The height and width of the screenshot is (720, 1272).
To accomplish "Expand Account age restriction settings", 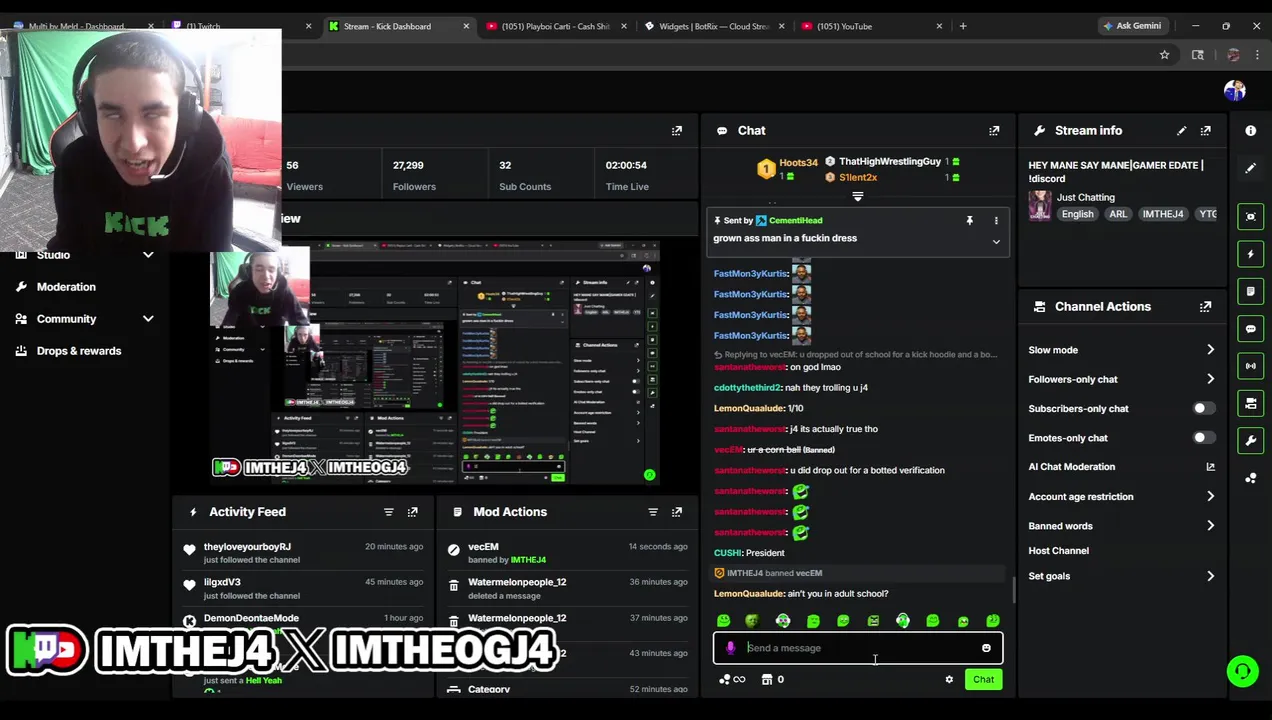I will (1210, 497).
